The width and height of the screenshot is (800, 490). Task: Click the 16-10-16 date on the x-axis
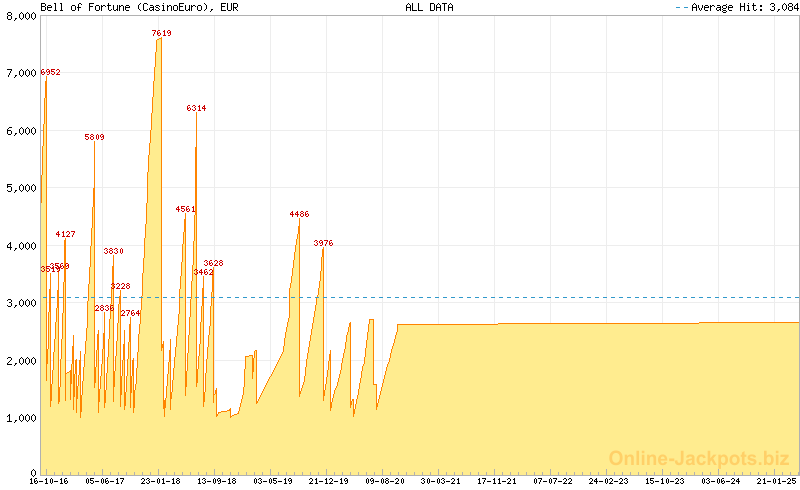[48, 481]
